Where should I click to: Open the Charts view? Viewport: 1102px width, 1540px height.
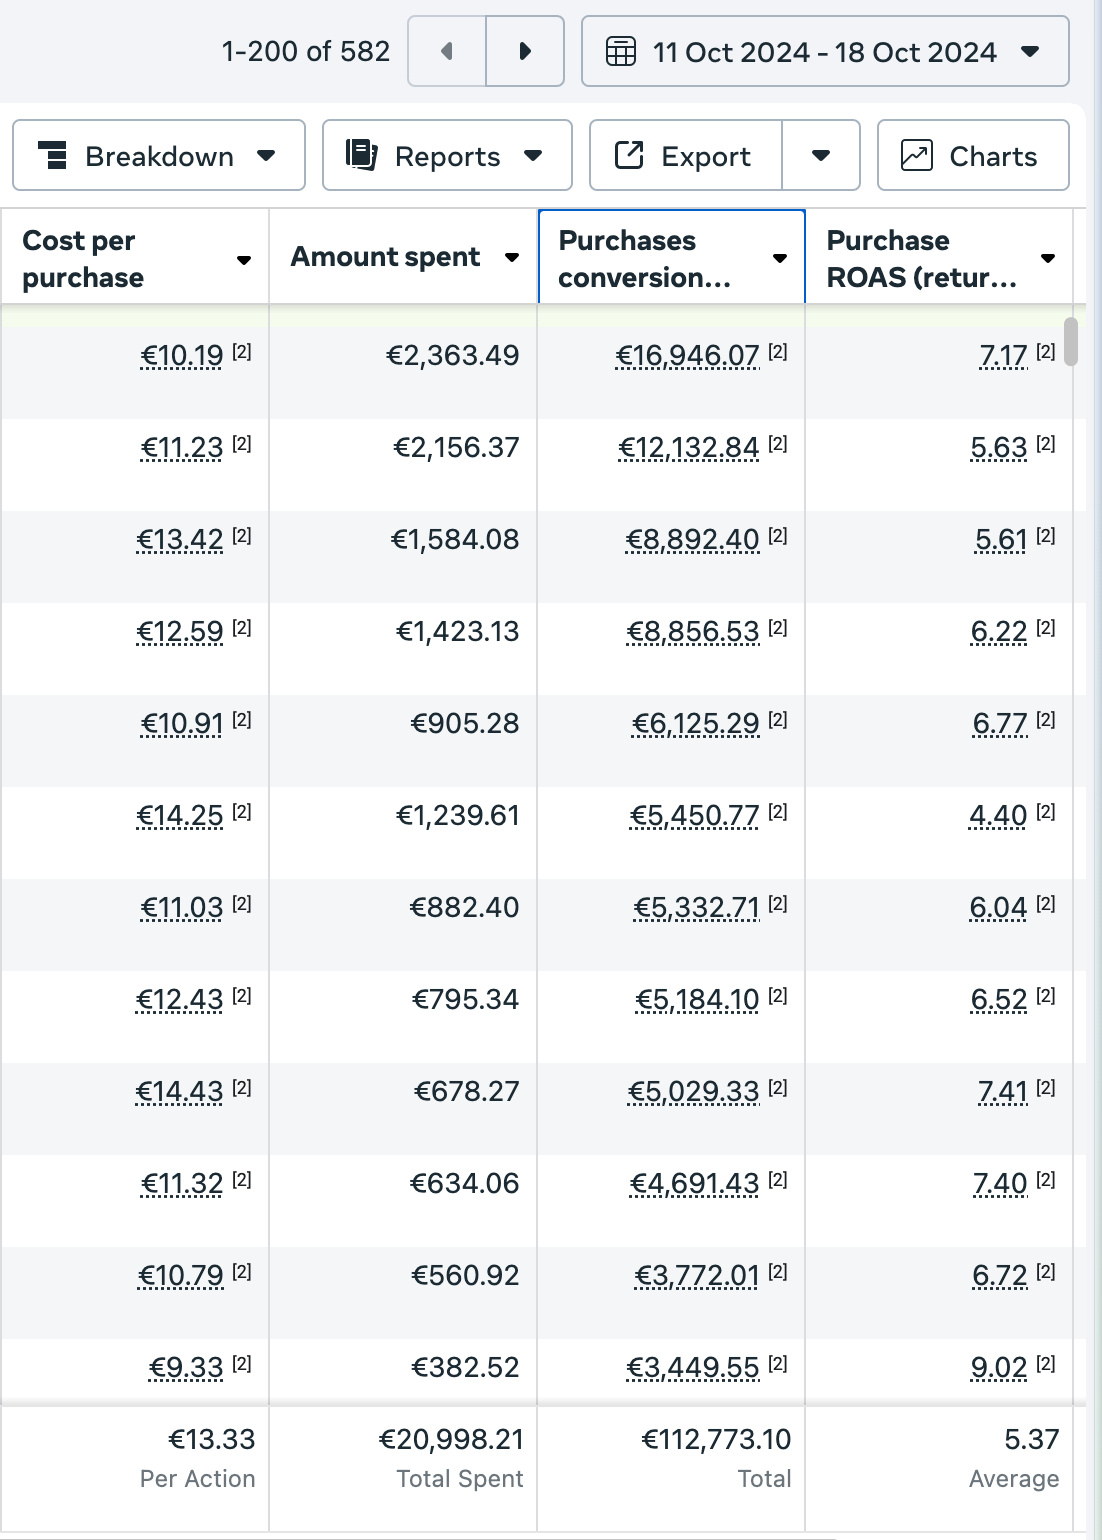(973, 155)
